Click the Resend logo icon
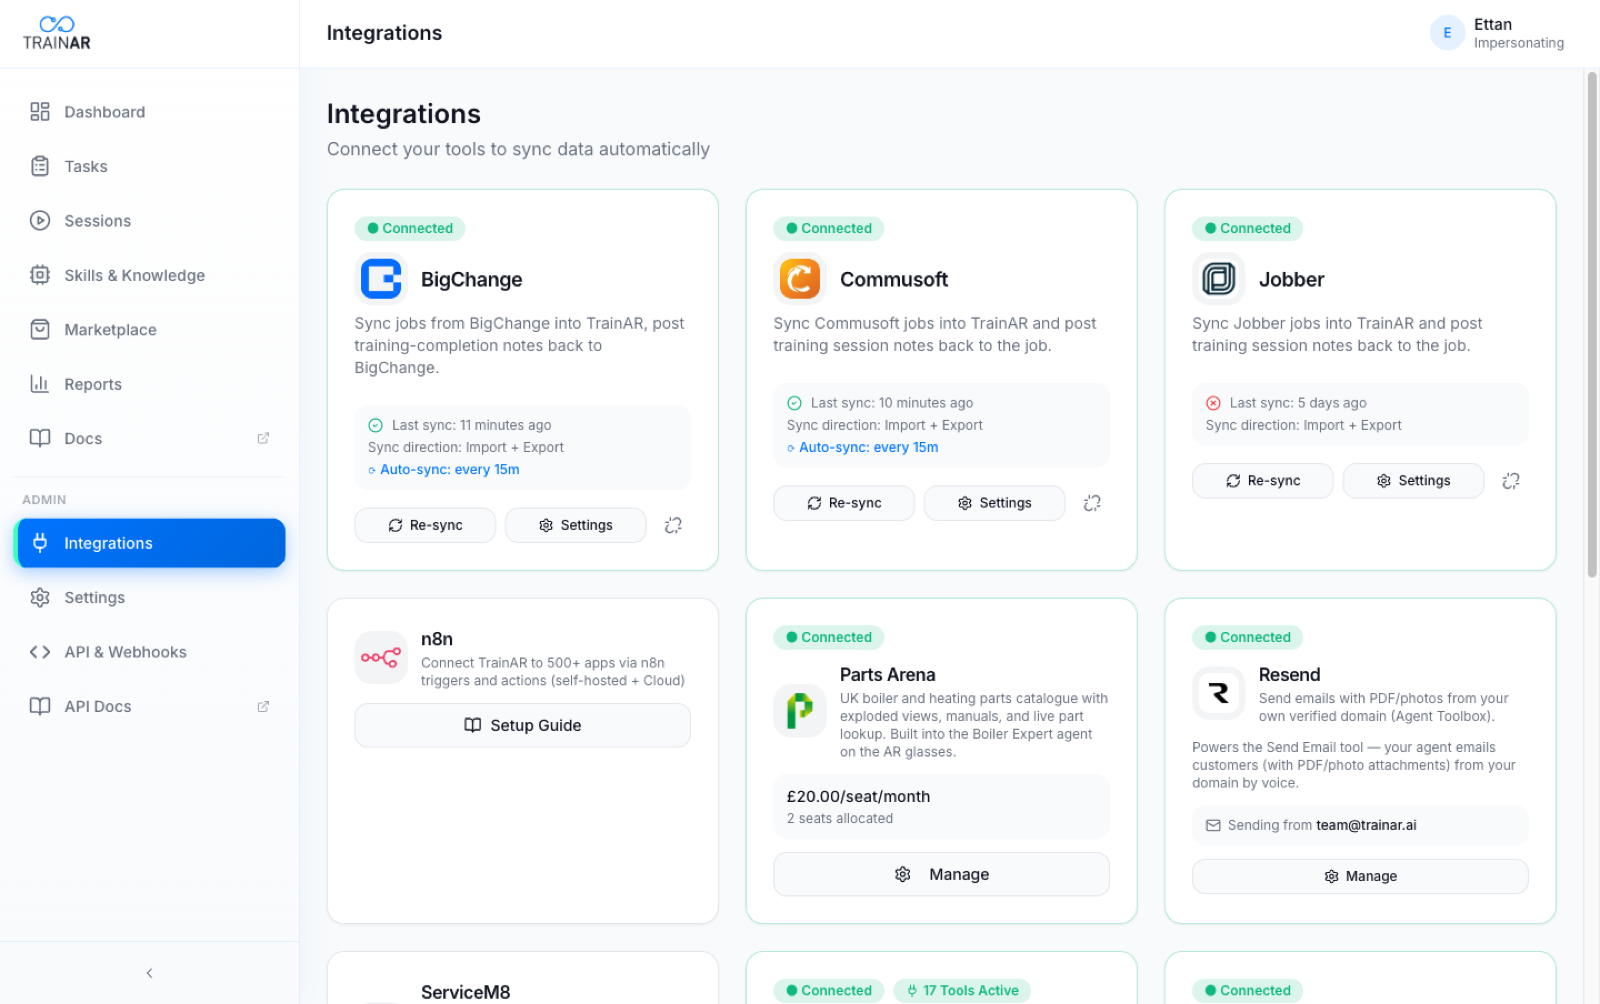This screenshot has width=1600, height=1004. point(1218,693)
